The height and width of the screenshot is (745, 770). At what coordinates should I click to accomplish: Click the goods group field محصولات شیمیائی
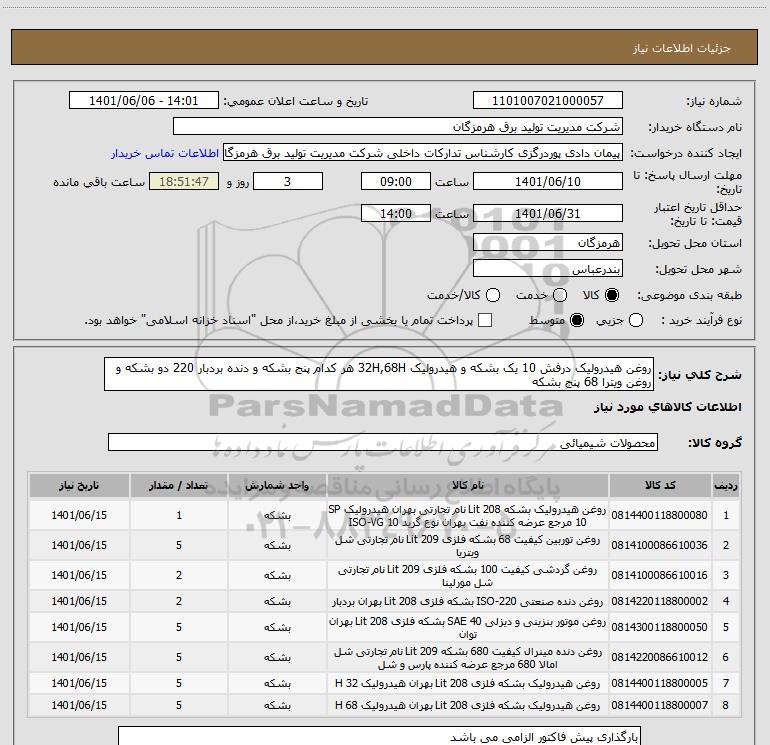383,442
